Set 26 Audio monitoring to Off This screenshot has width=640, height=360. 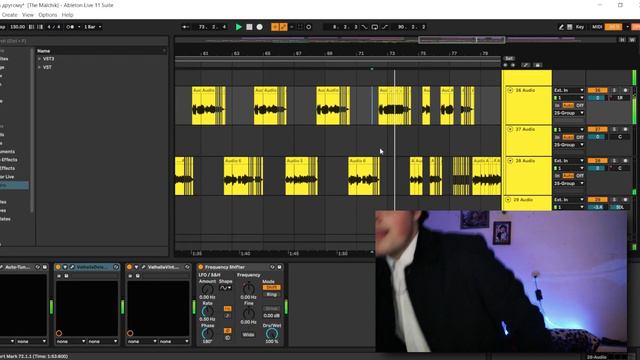[x=580, y=105]
